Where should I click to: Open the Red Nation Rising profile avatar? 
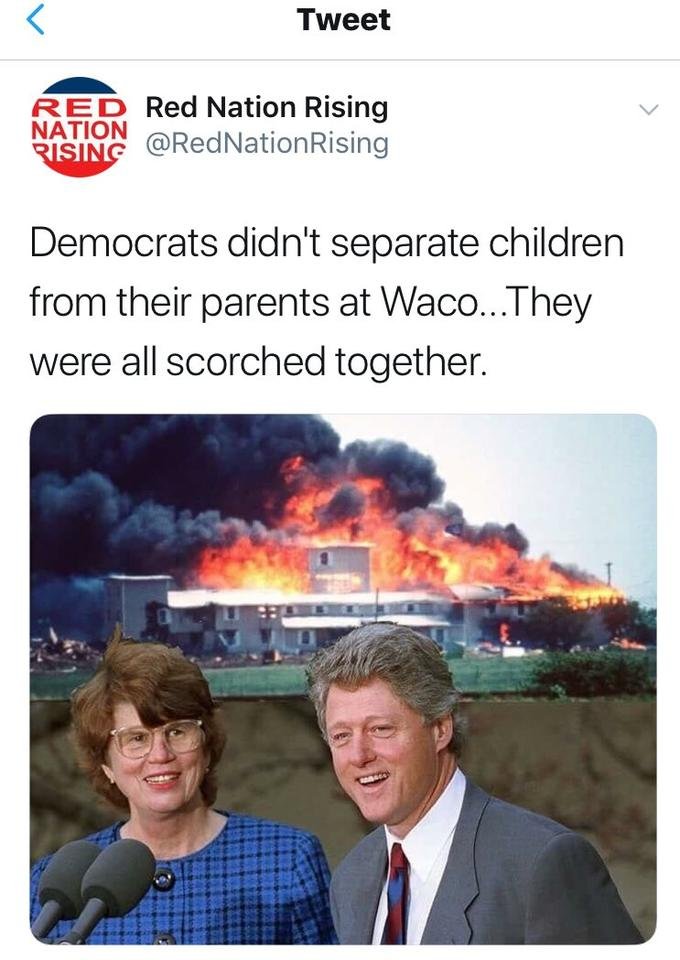(x=79, y=127)
